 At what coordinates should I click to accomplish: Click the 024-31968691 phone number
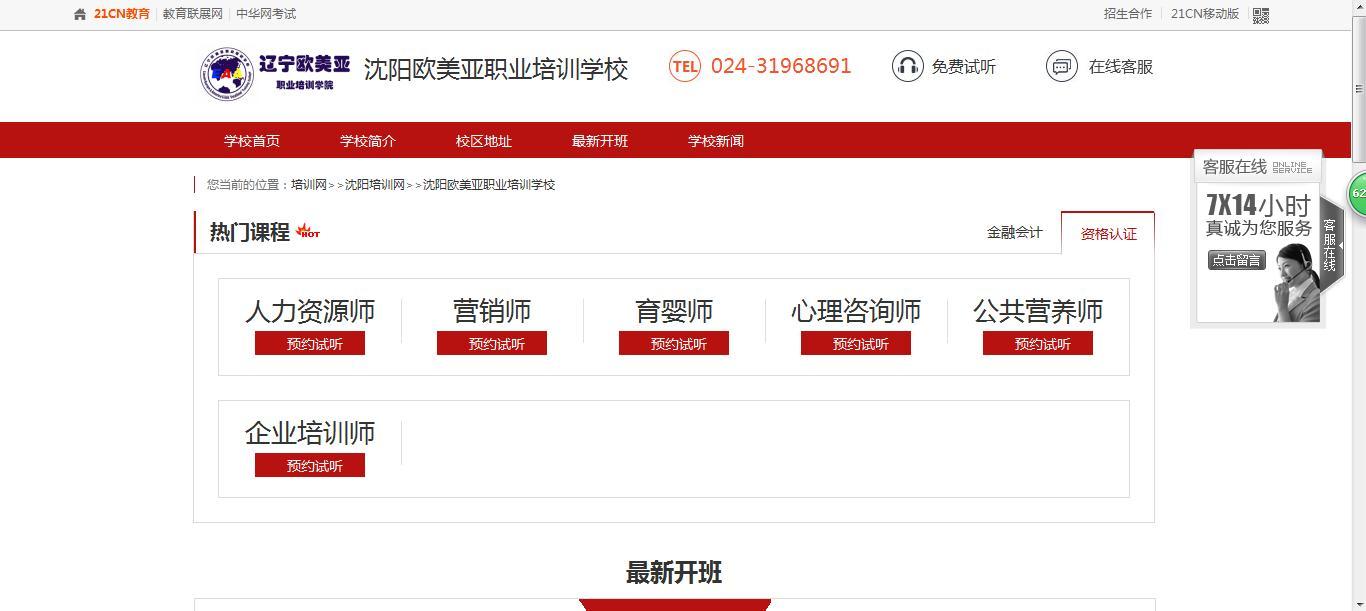pyautogui.click(x=781, y=66)
